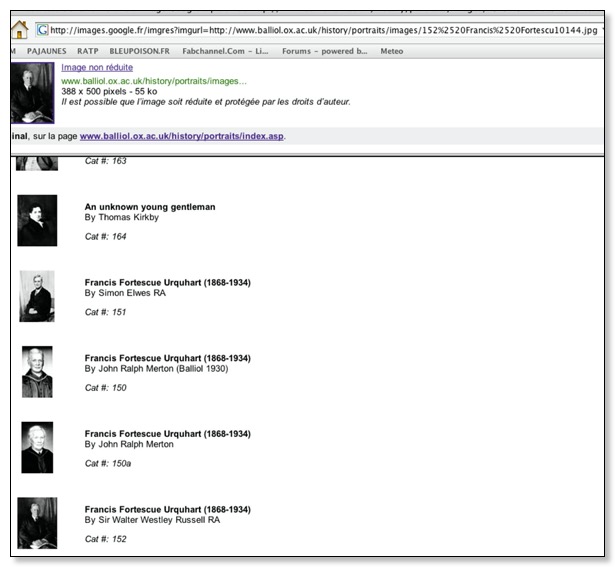
Task: Click the Cat 150a Urquhart portrait thumbnail
Action: (37, 447)
